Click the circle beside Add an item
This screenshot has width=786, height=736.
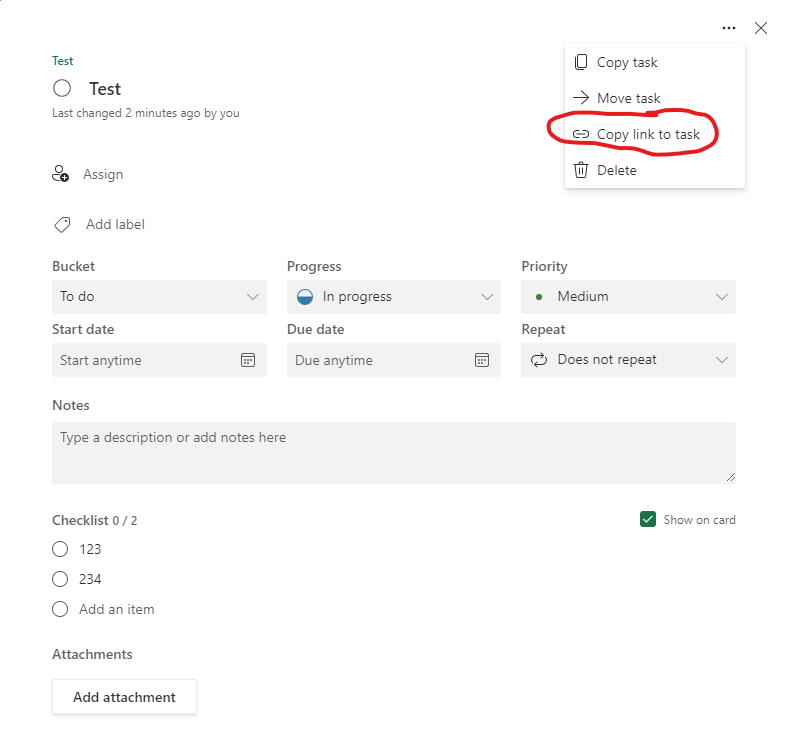(x=60, y=609)
